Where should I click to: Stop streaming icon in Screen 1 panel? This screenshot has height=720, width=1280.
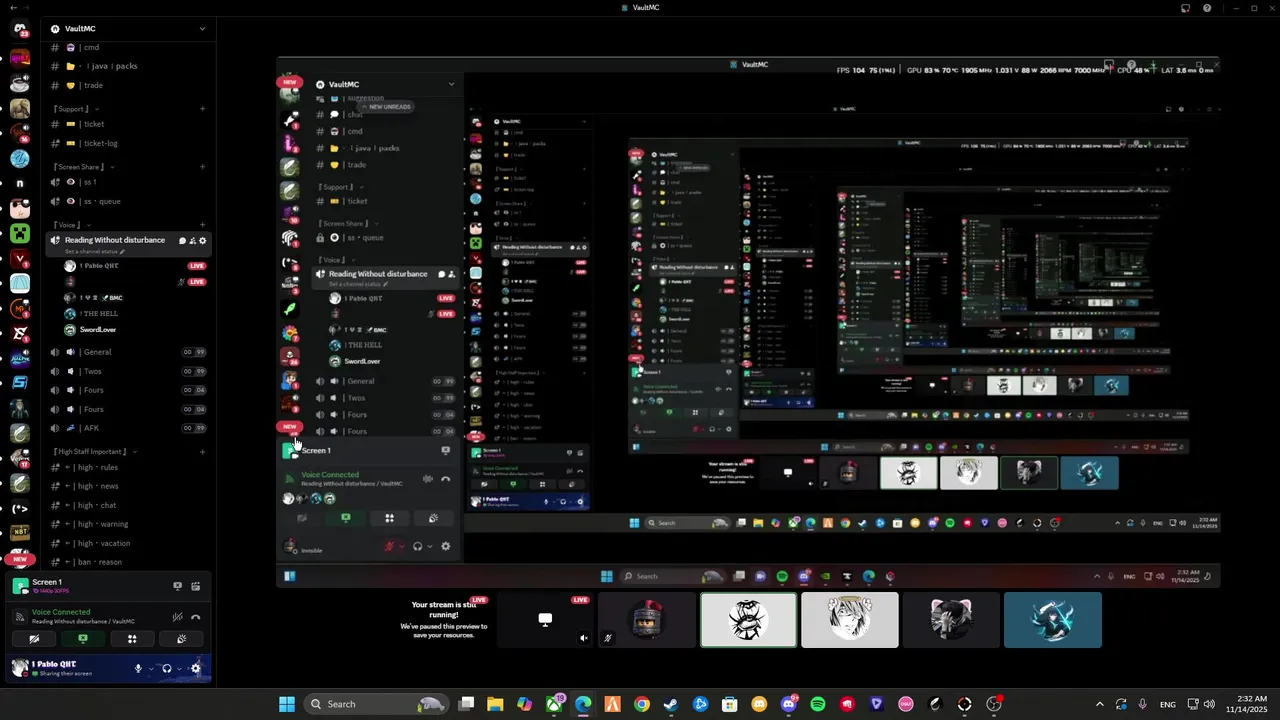point(178,586)
